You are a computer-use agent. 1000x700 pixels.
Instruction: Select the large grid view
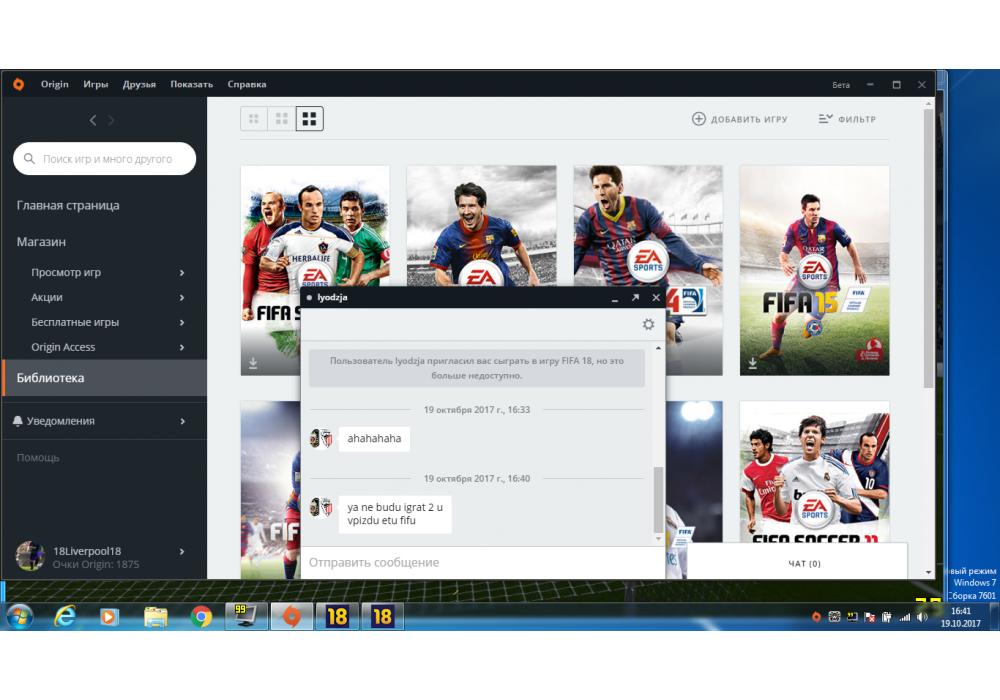(309, 119)
